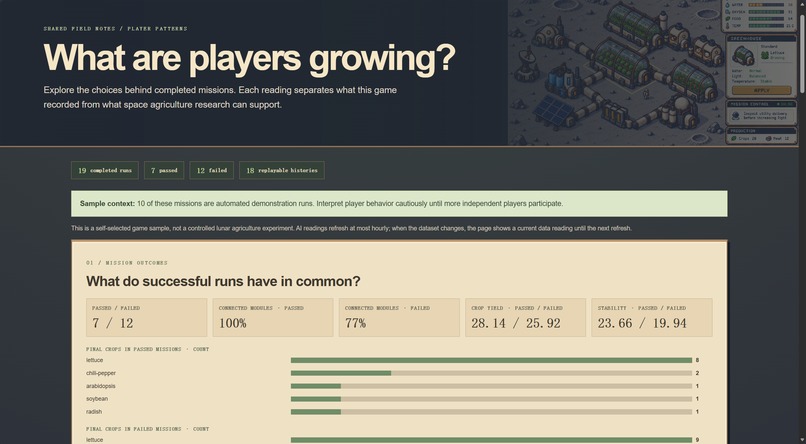
Task: Click 'Shared field notes / Player patterns' breadcrumb
Action: tap(116, 29)
